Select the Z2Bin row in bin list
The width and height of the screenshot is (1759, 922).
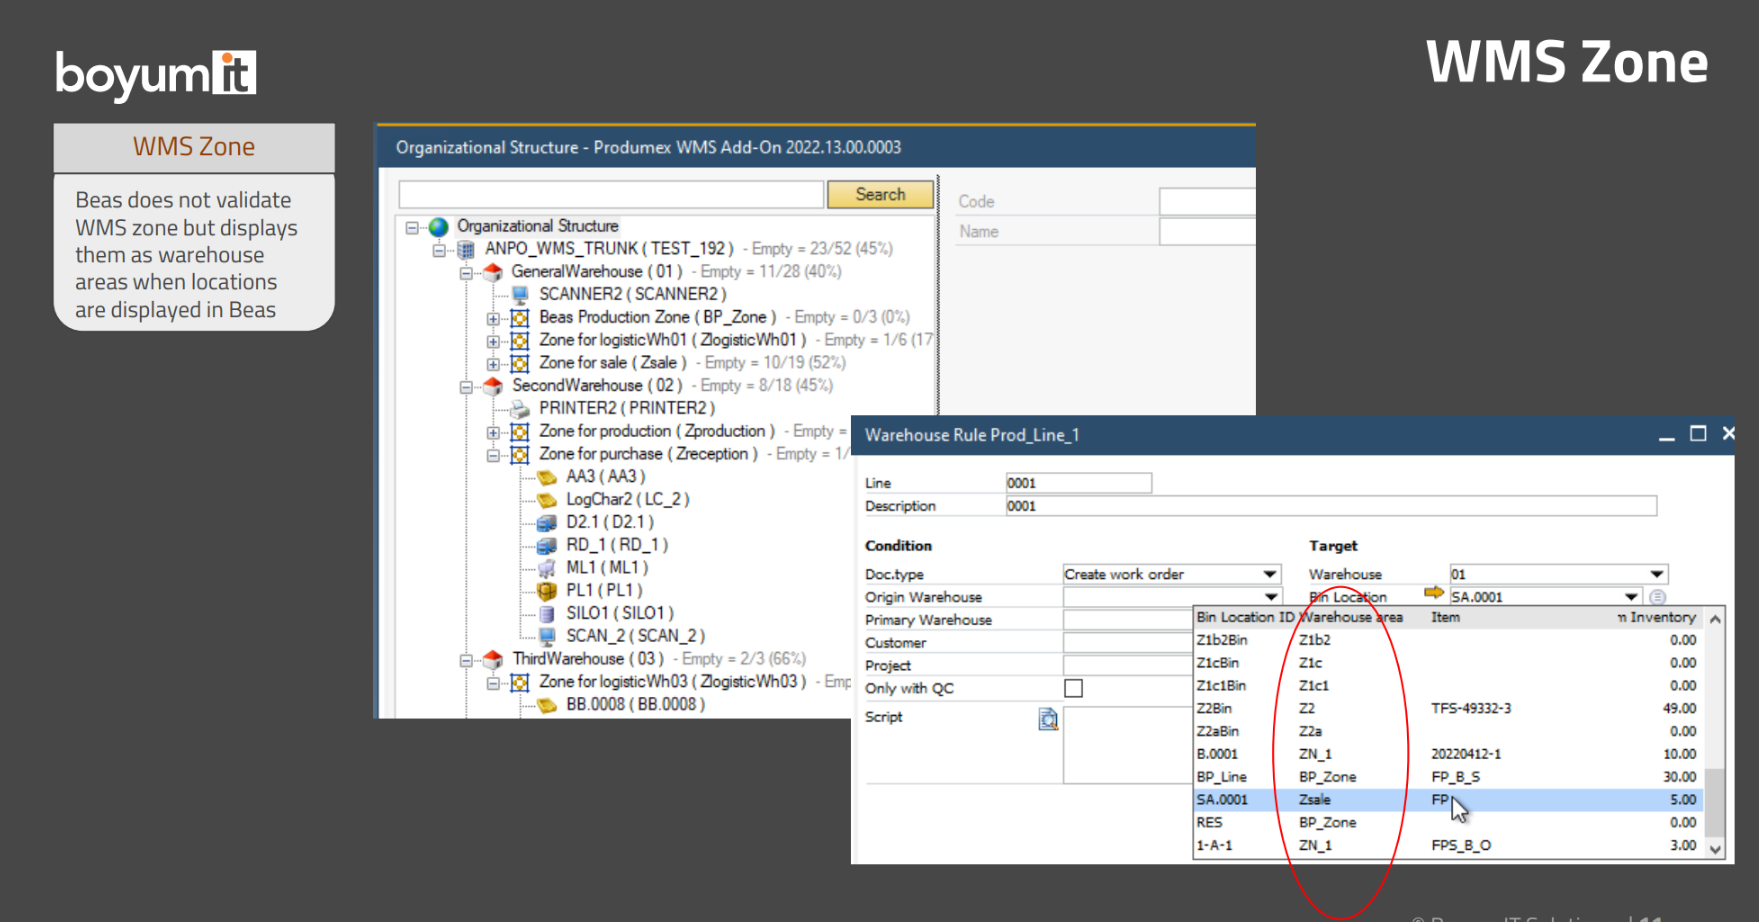coord(1449,708)
